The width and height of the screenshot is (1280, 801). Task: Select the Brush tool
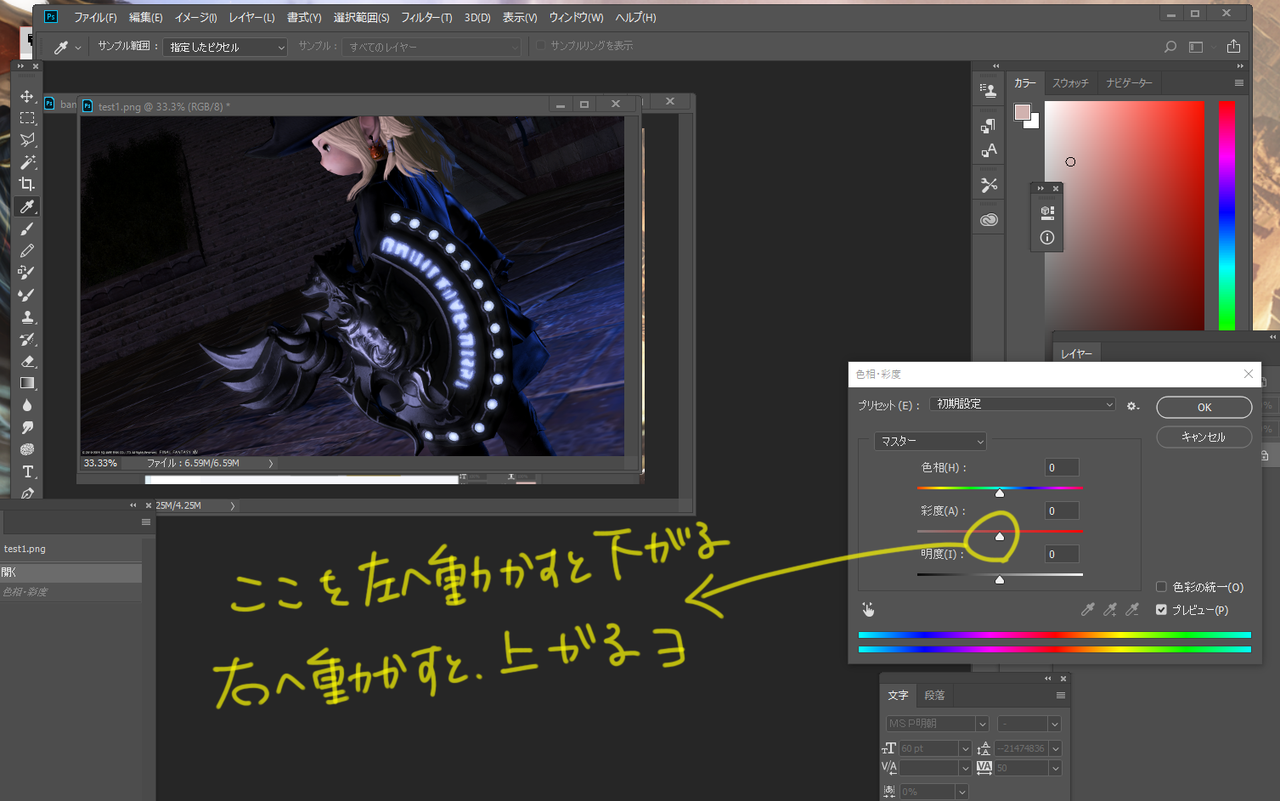tap(27, 228)
